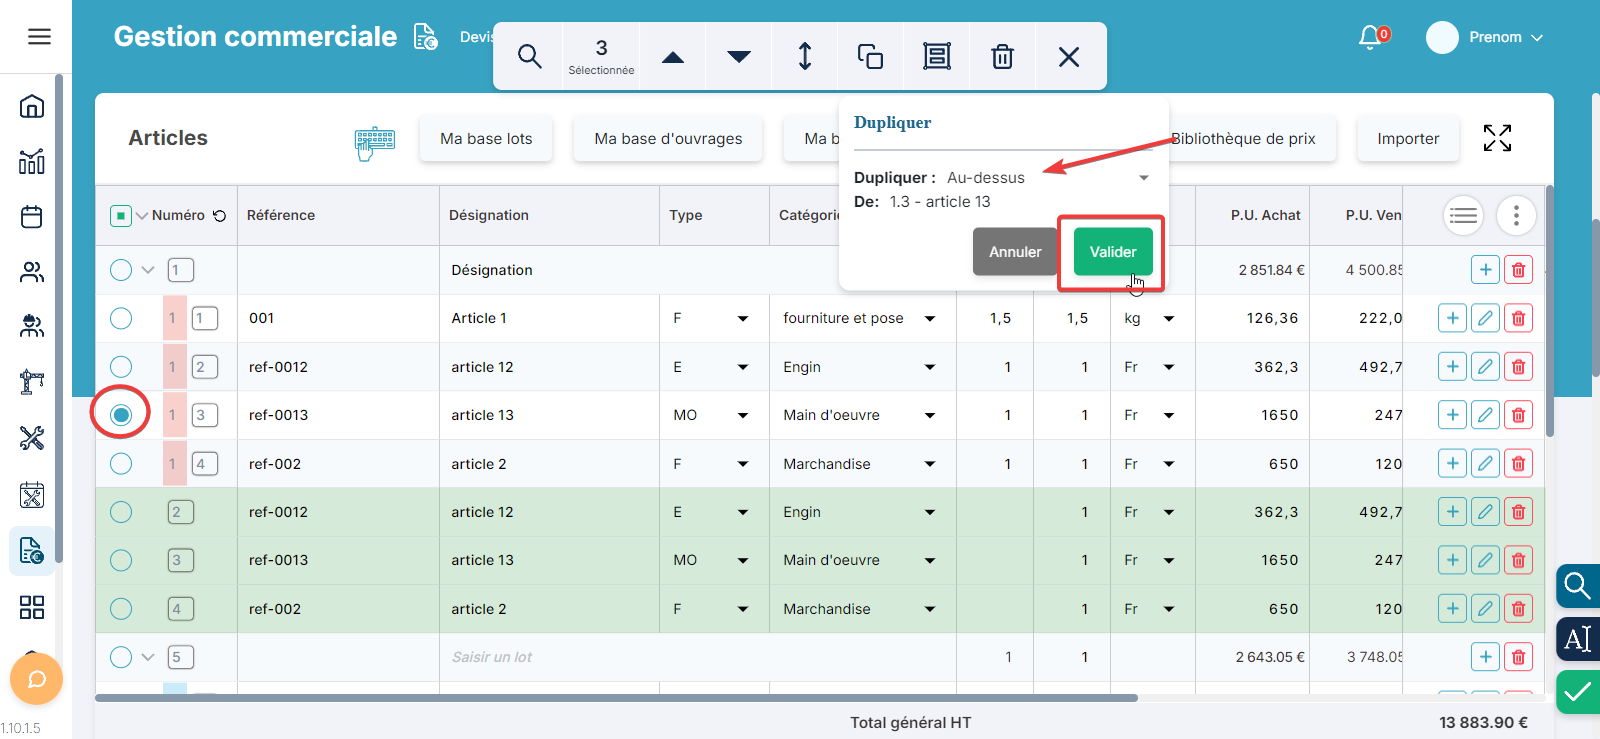Deselect the checked article 13 radio button

click(x=121, y=415)
